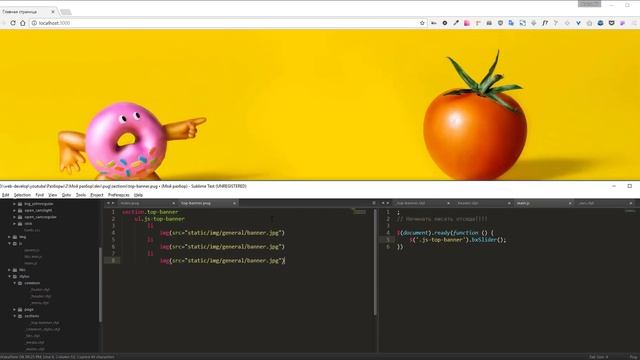640x360 pixels.
Task: Open the View menu
Action: tap(53, 195)
